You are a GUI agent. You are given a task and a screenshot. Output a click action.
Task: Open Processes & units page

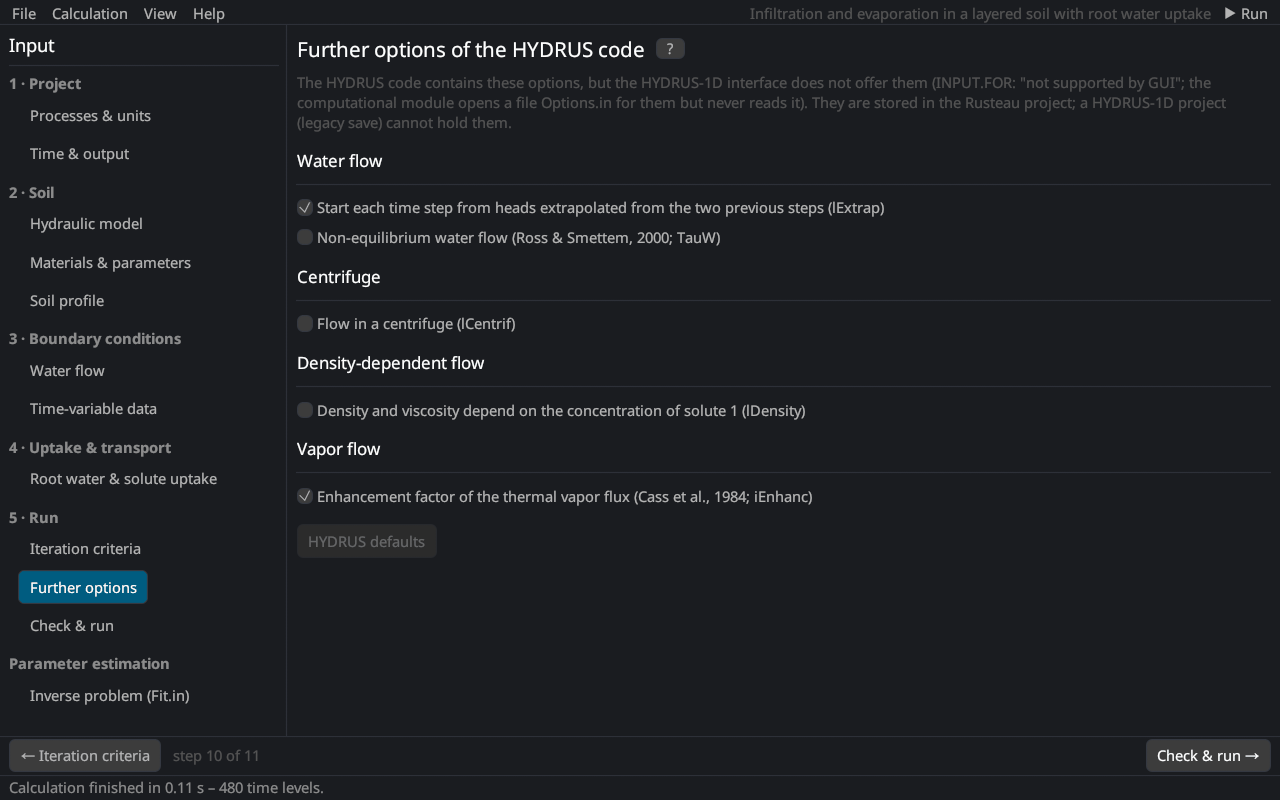pyautogui.click(x=90, y=116)
